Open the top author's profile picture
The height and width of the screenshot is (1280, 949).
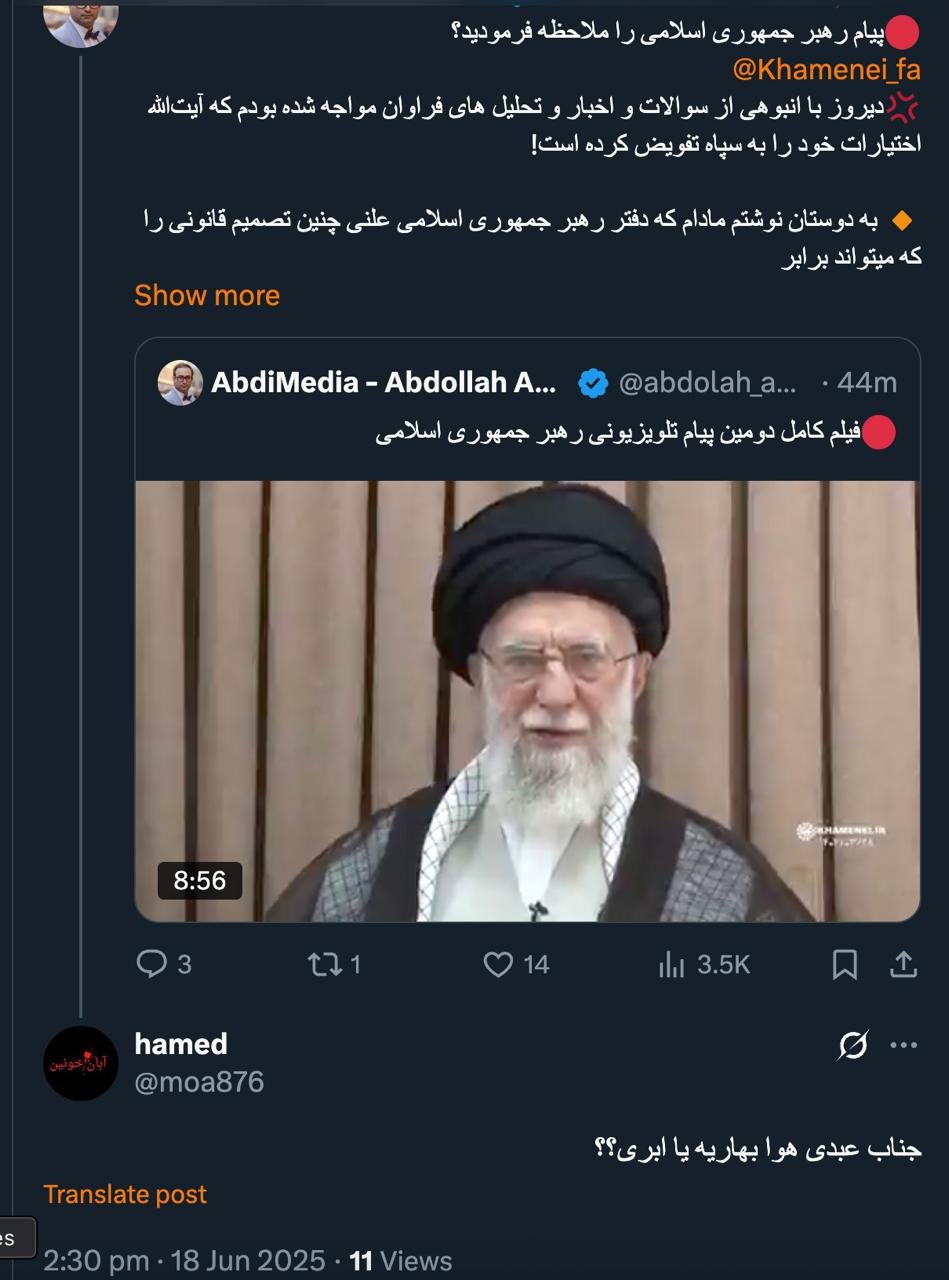(81, 22)
